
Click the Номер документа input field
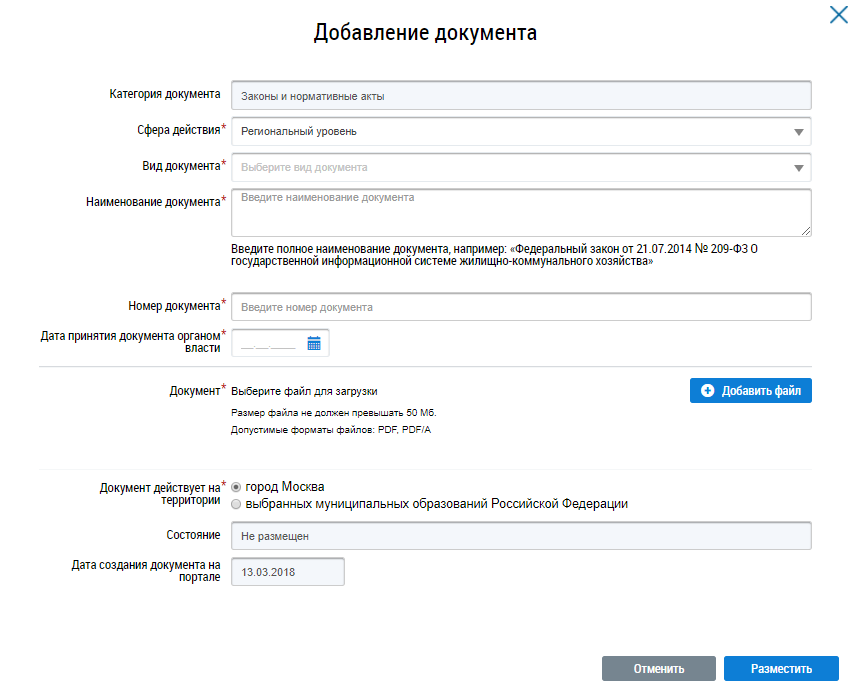point(520,307)
